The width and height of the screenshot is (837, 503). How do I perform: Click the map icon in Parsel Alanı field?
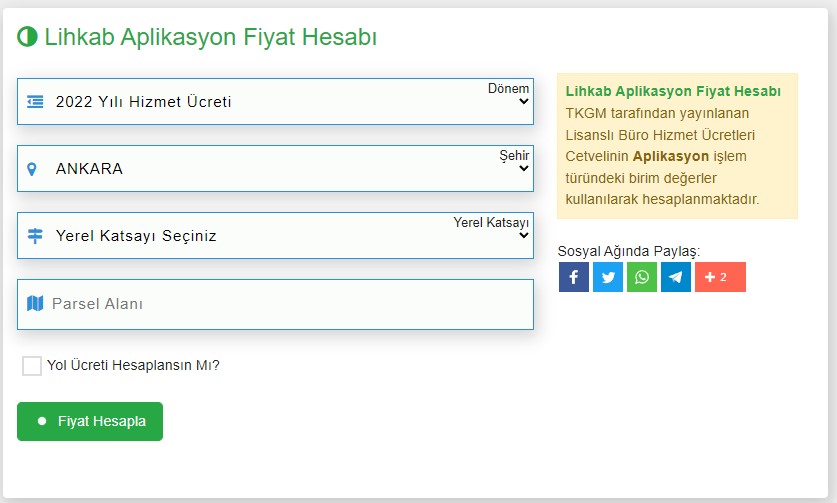tap(35, 303)
